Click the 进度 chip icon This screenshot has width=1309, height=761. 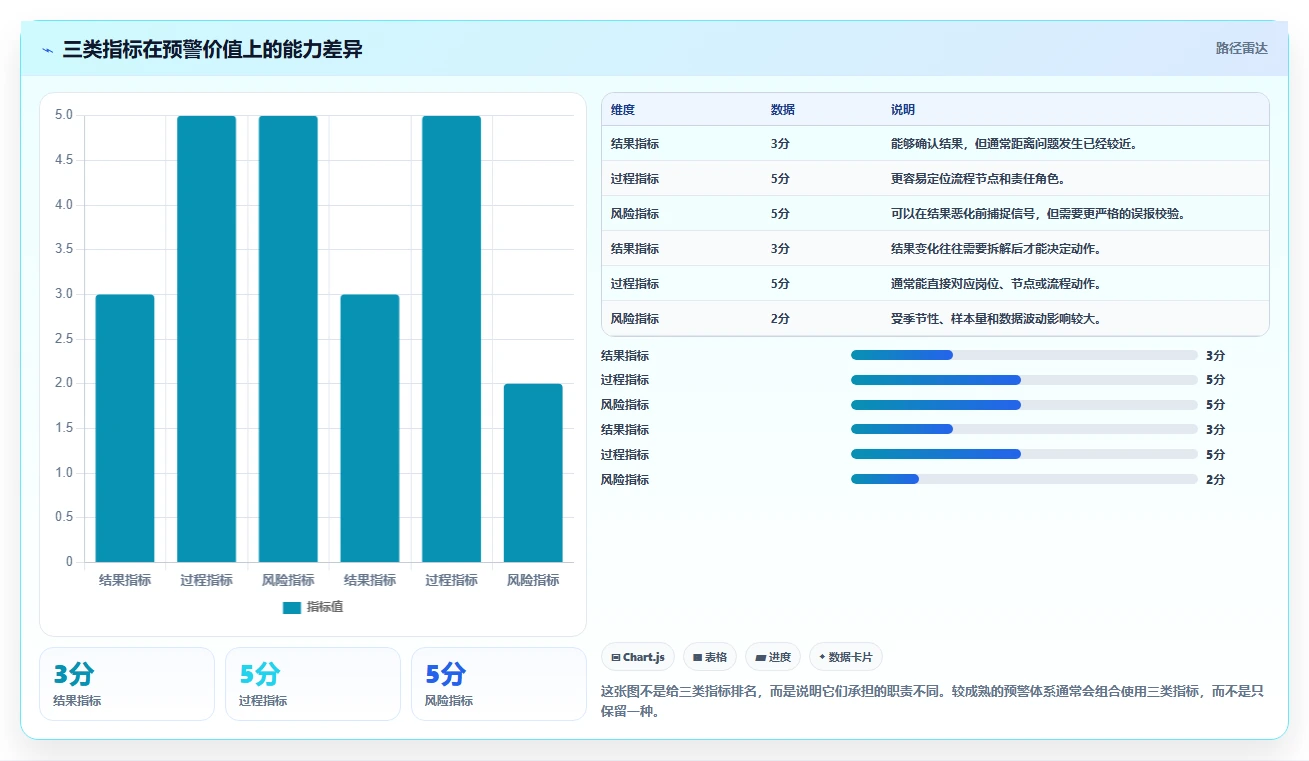coord(760,658)
